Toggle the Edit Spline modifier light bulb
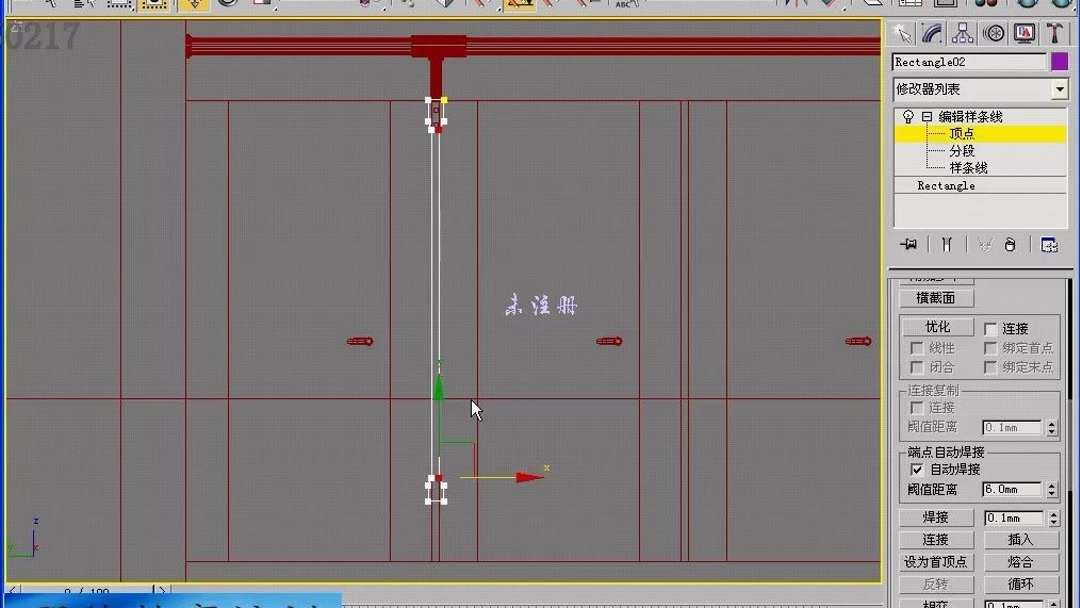The height and width of the screenshot is (608, 1080). click(x=908, y=115)
